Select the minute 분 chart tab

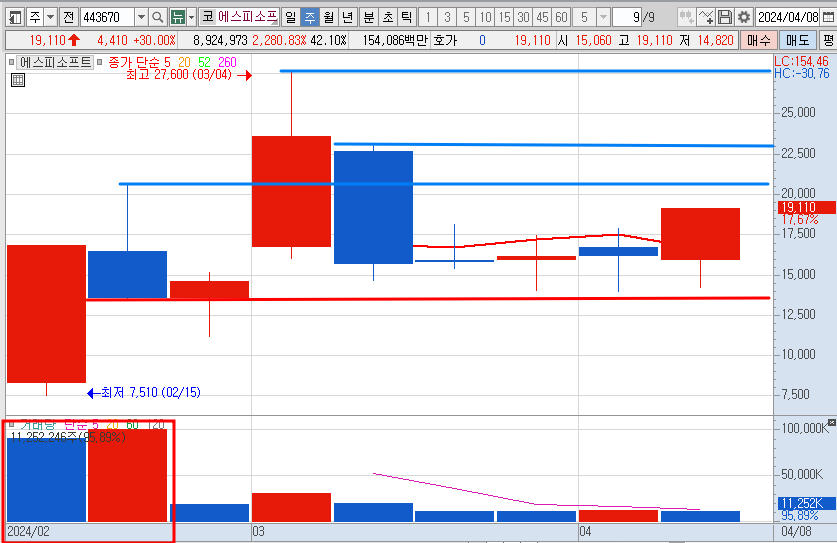coord(369,18)
